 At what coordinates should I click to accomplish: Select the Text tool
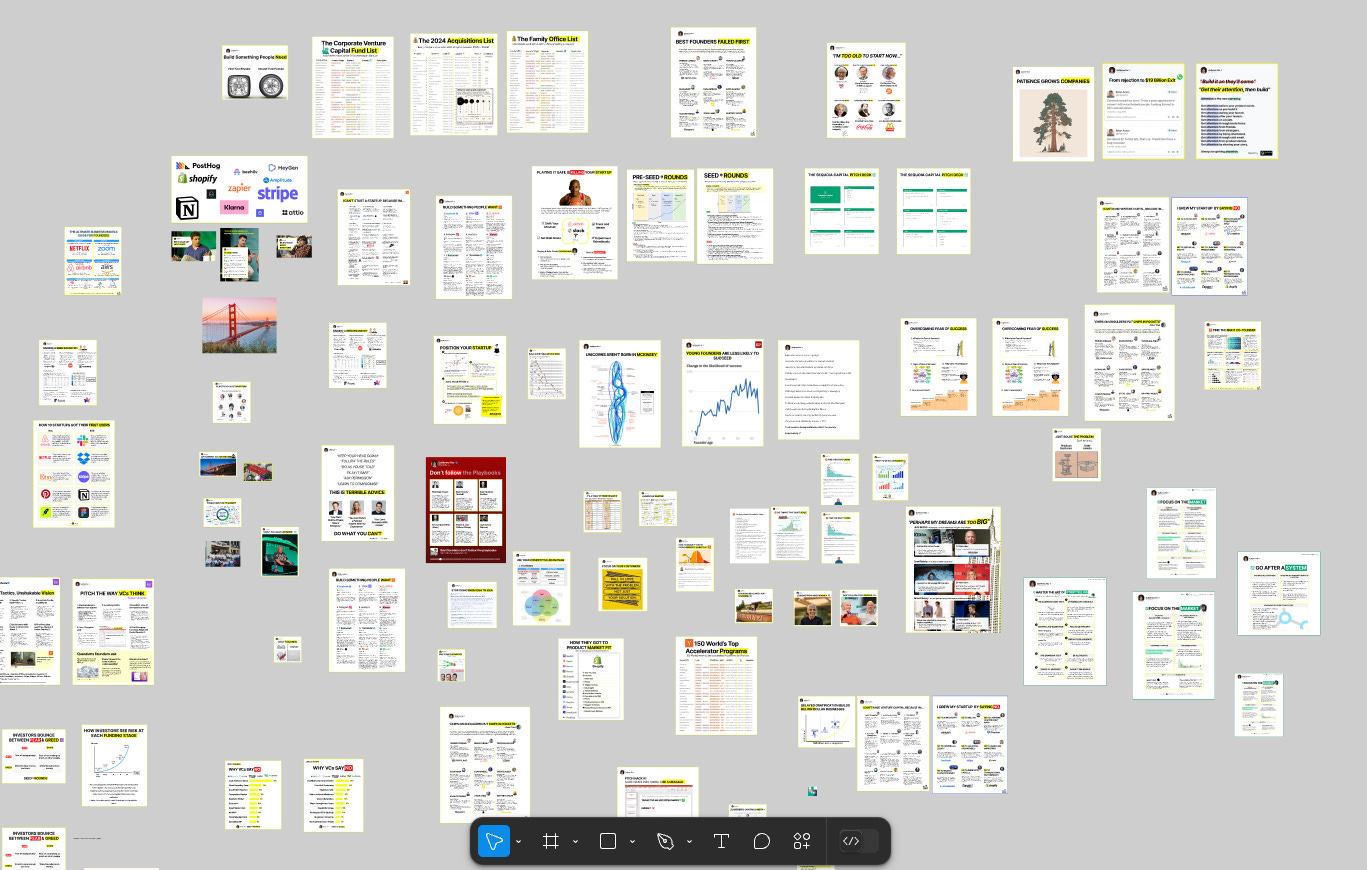pyautogui.click(x=721, y=841)
